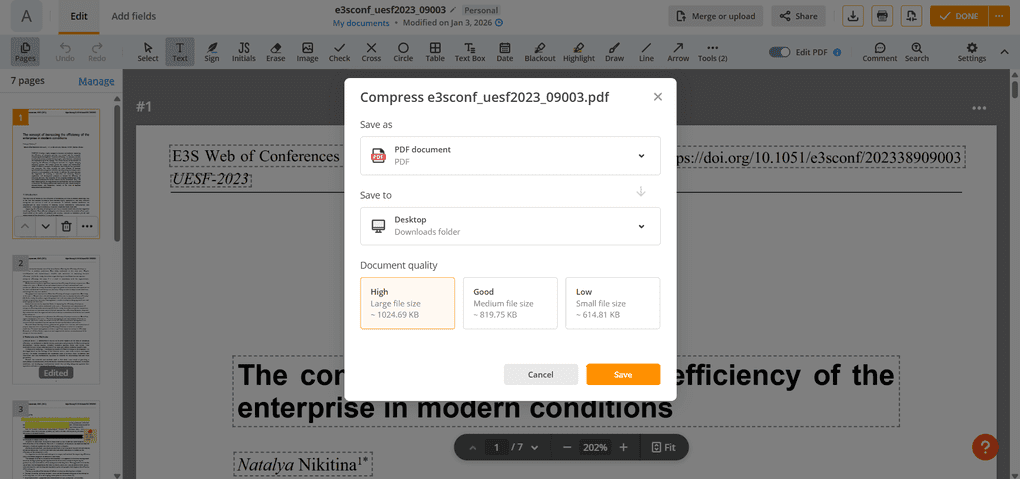Viewport: 1020px width, 479px height.
Task: Select the Highlight tool
Action: tap(579, 52)
